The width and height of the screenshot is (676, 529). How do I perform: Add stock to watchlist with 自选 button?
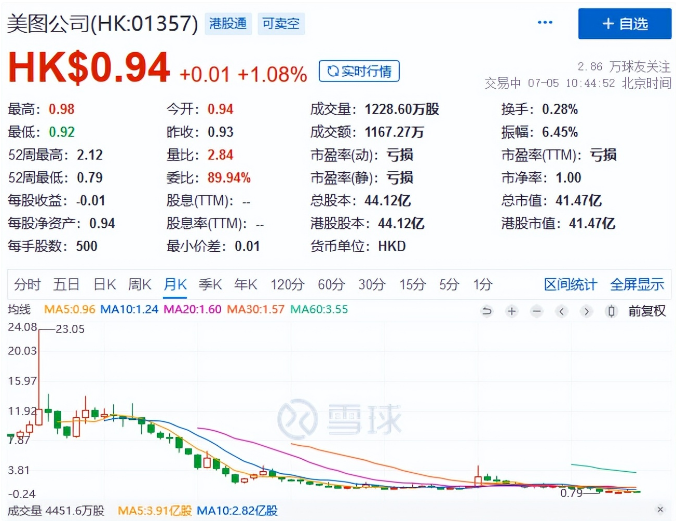625,24
